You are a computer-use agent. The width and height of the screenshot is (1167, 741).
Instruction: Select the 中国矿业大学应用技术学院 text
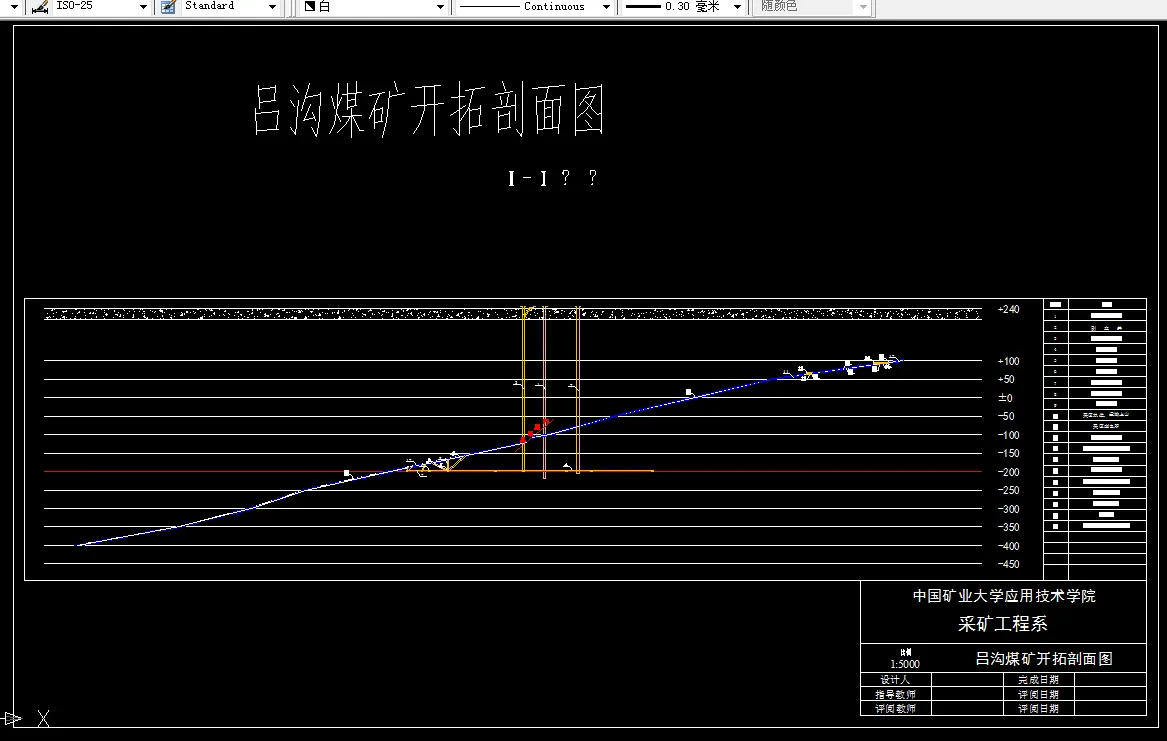pyautogui.click(x=1004, y=596)
